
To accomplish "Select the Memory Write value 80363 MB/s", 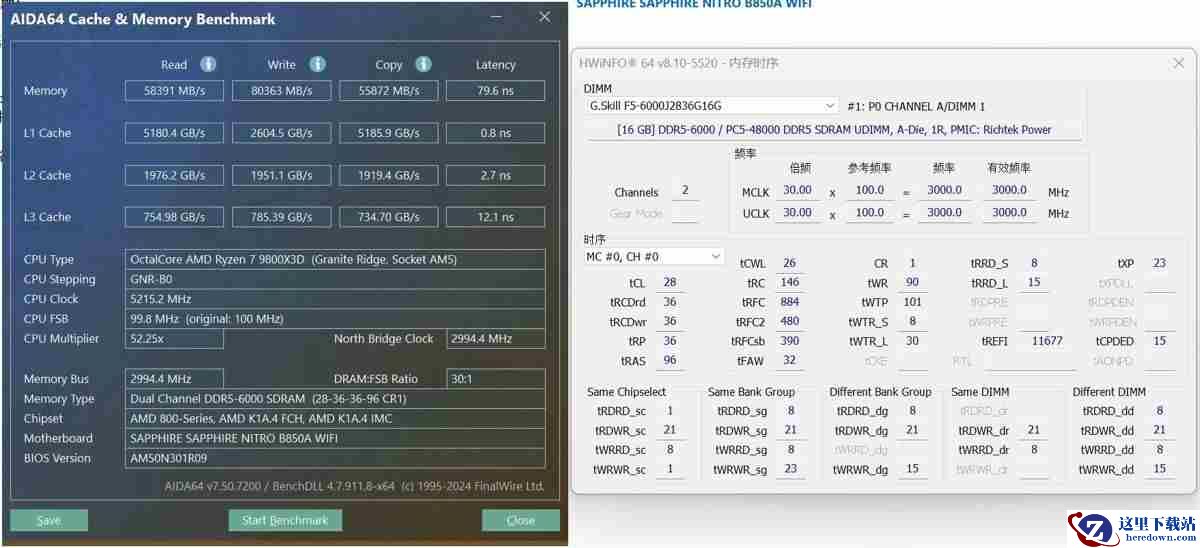I will tap(281, 91).
